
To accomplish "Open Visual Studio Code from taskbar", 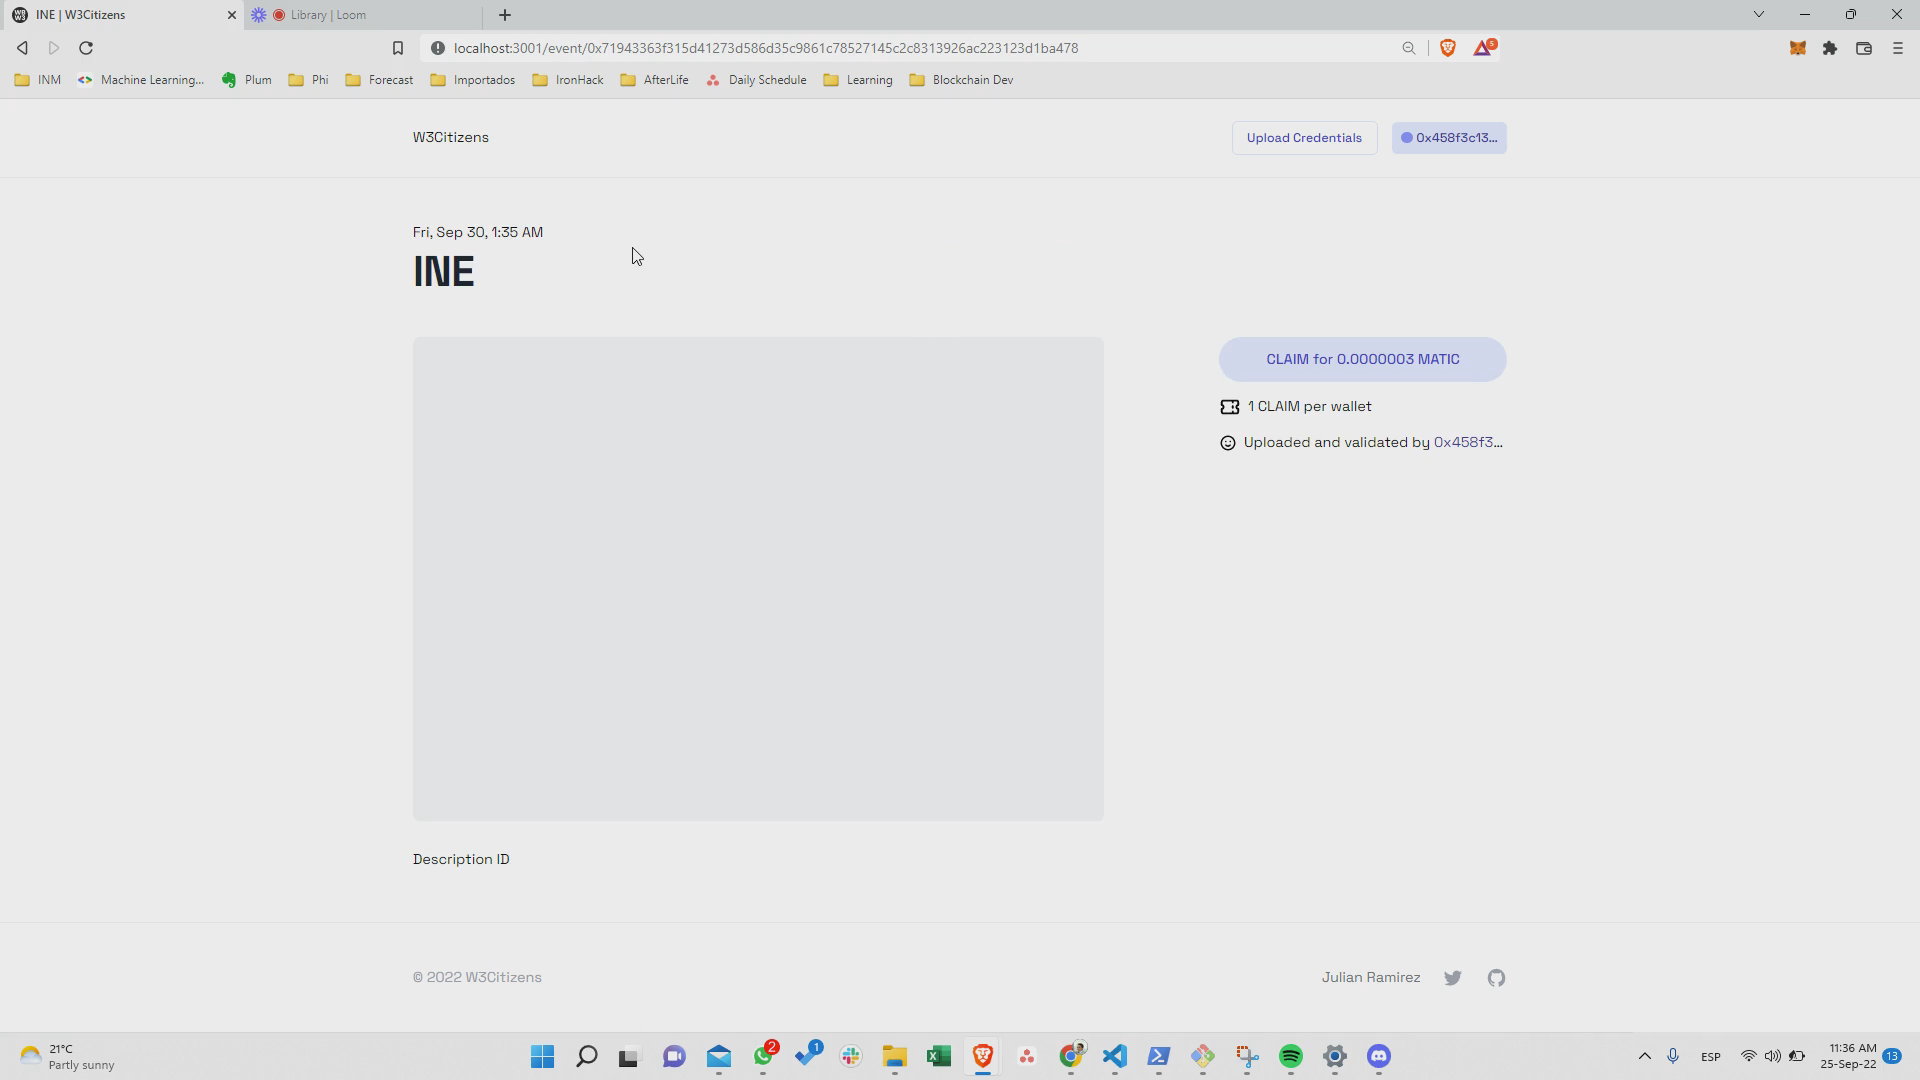I will [x=1115, y=1056].
